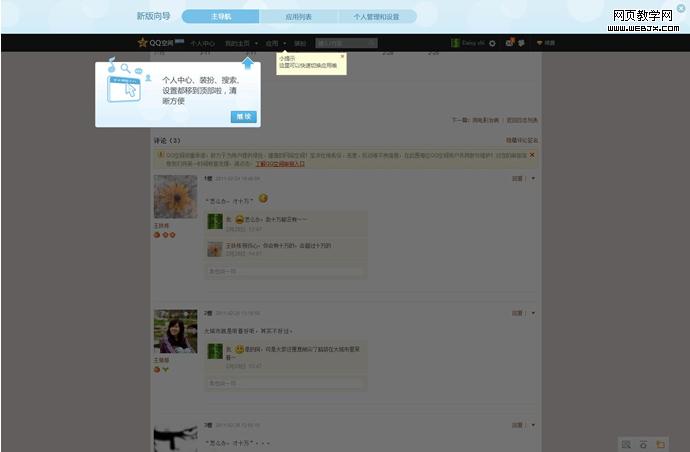Dismiss the yellow QQ空间 notice banner
The image size is (690, 452).
click(x=532, y=155)
